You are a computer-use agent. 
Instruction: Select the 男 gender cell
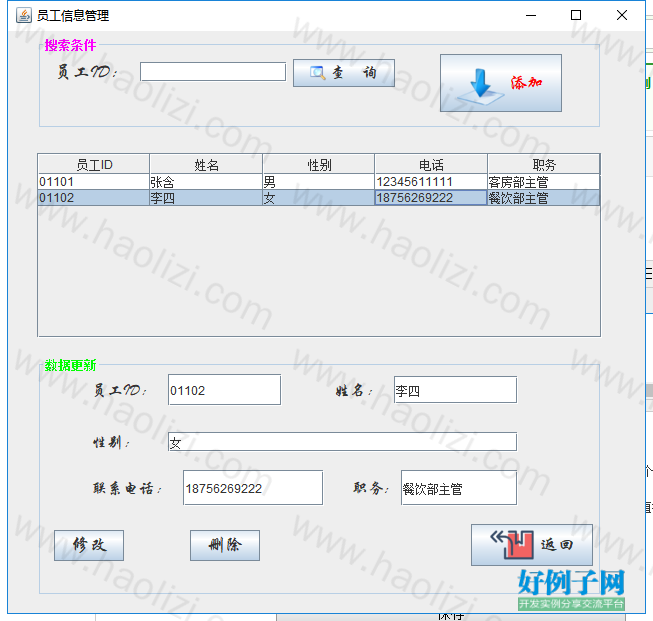[319, 182]
